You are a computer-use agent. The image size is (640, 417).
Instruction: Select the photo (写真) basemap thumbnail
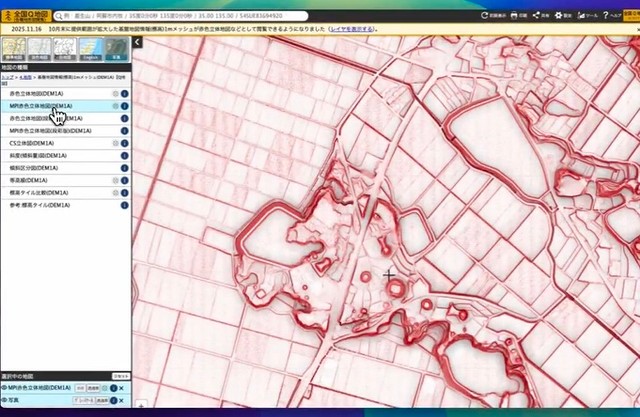[116, 50]
